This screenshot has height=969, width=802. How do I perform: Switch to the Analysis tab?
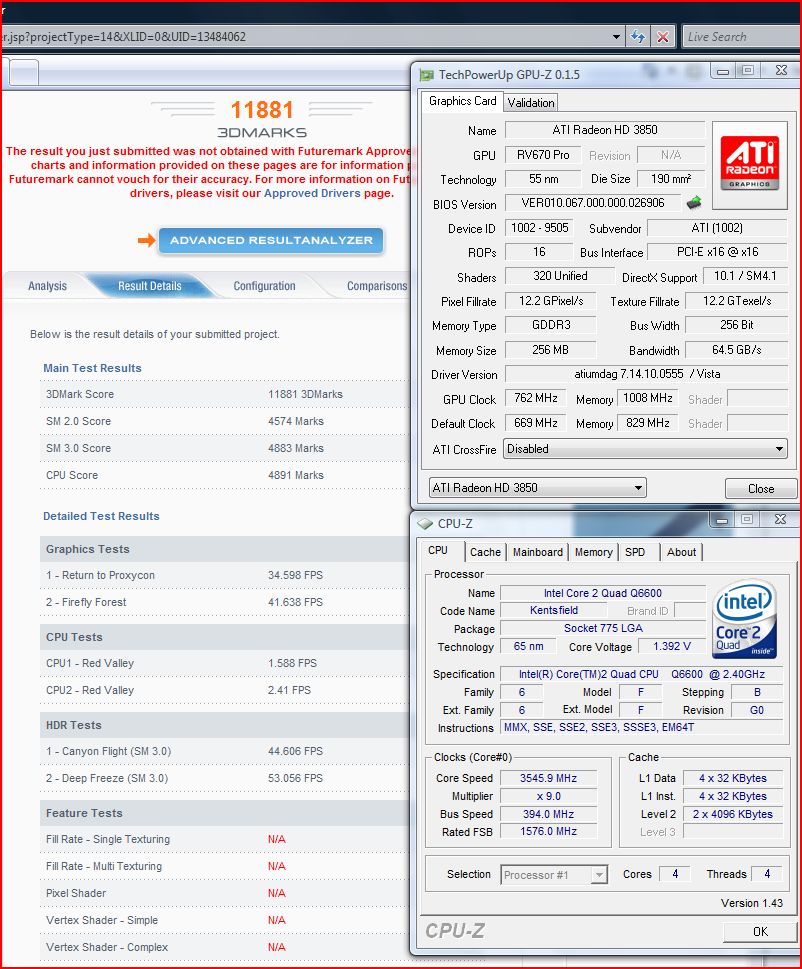47,286
